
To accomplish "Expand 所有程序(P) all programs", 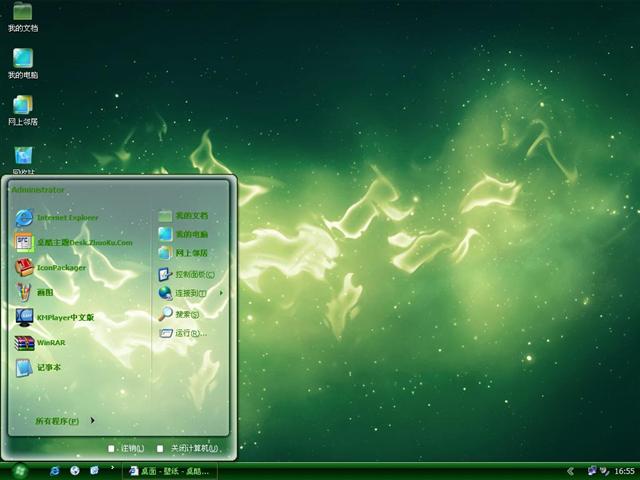I will [x=65, y=421].
